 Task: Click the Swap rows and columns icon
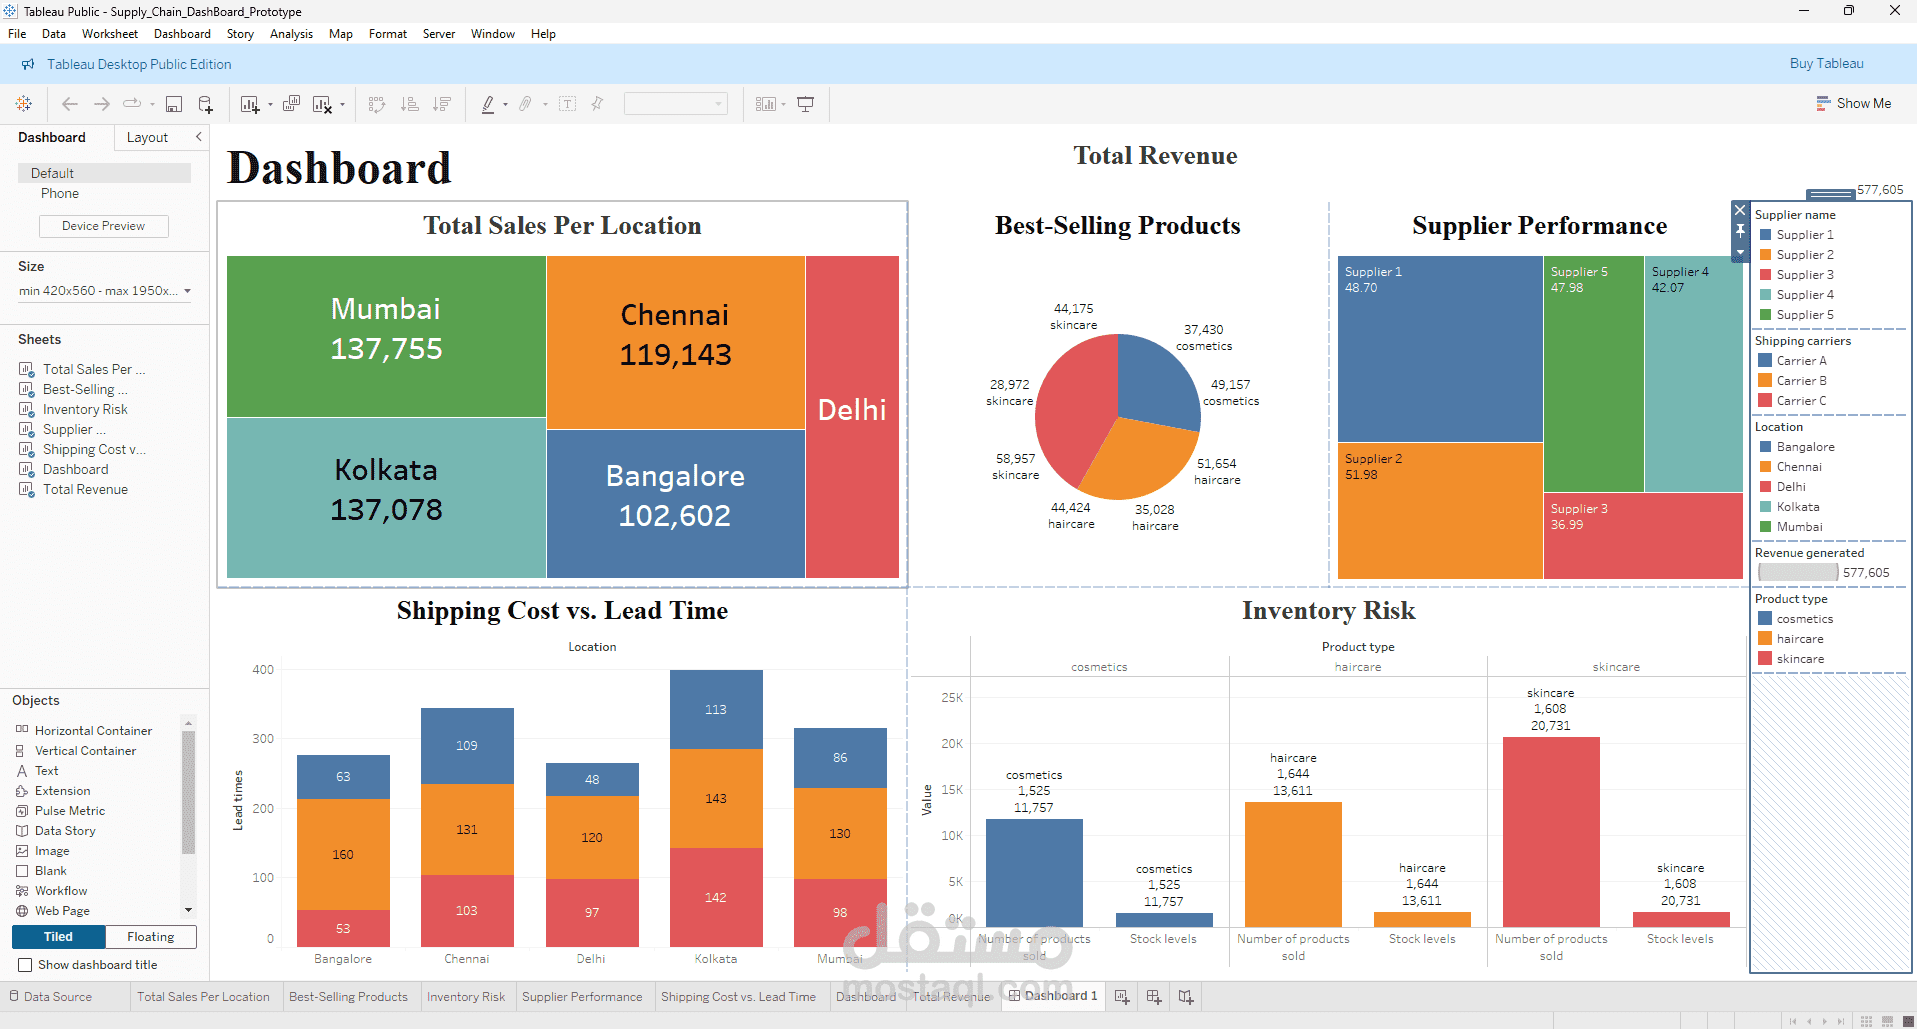pos(377,104)
